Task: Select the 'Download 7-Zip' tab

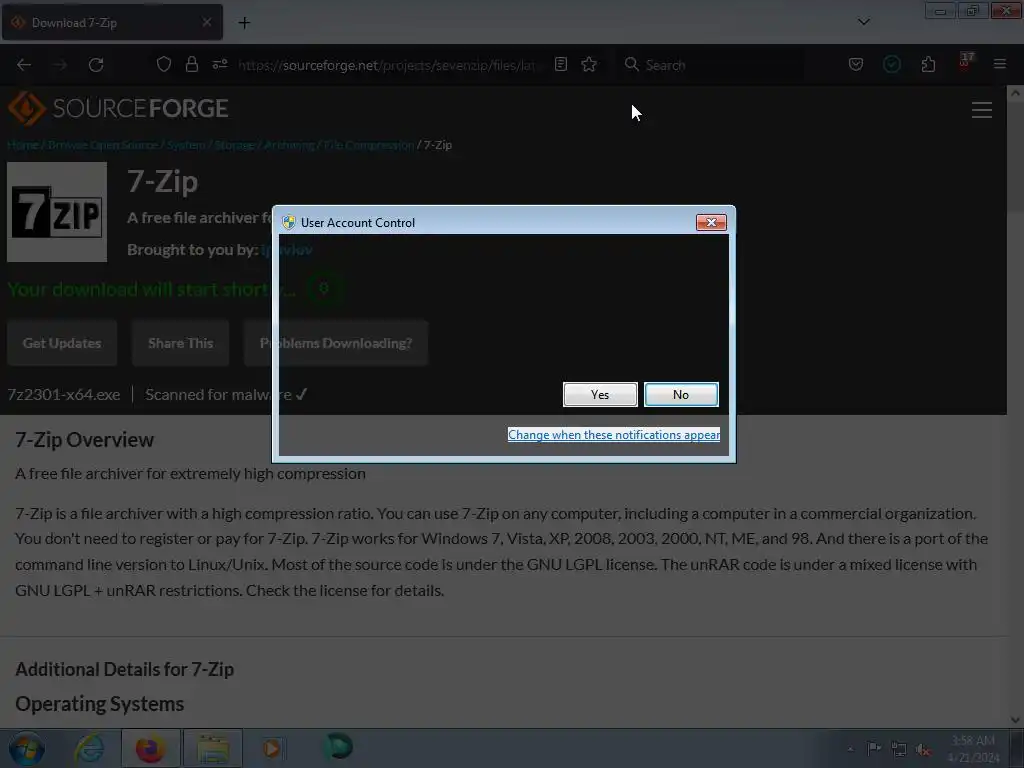Action: pyautogui.click(x=112, y=22)
